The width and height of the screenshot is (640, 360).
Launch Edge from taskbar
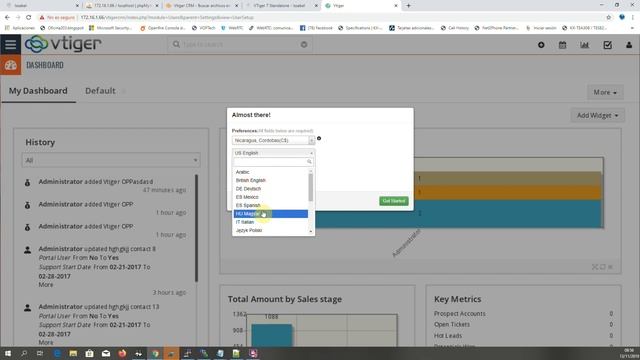57,353
